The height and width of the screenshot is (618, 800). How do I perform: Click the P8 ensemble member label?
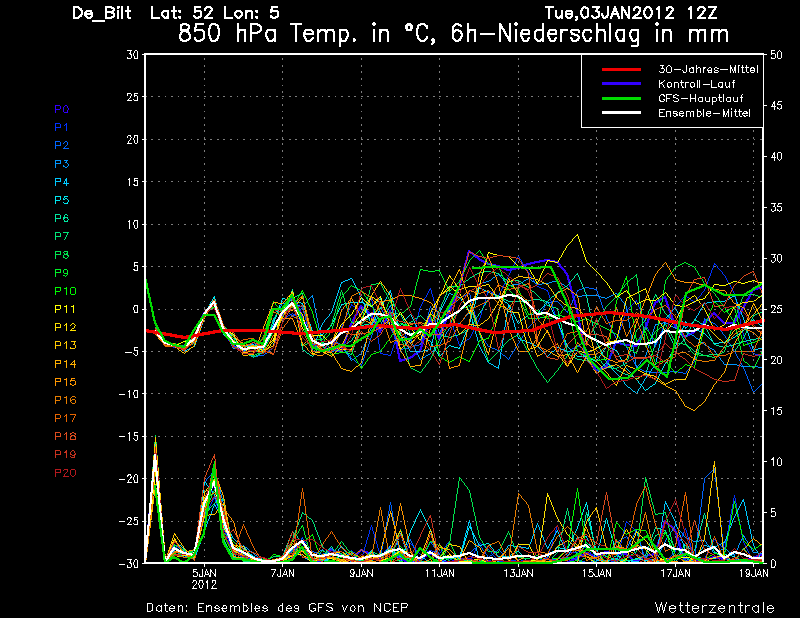62,255
